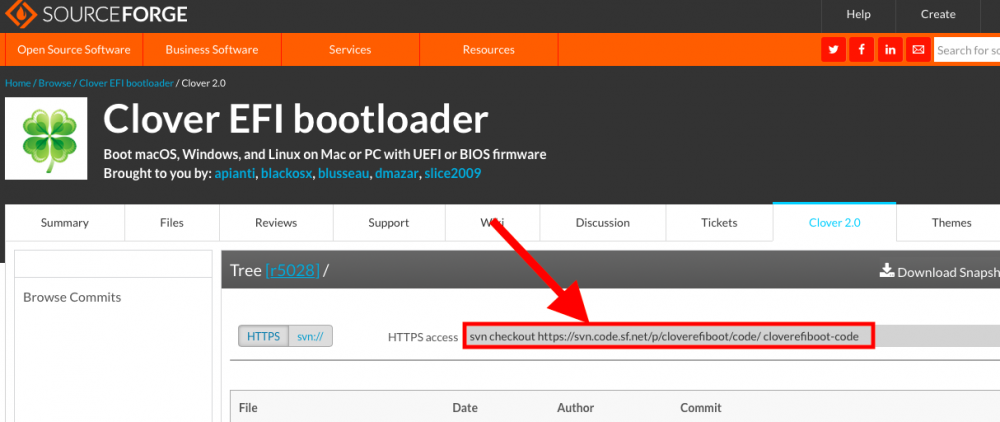Open the Facebook icon link
This screenshot has height=422, width=1000.
click(x=862, y=50)
